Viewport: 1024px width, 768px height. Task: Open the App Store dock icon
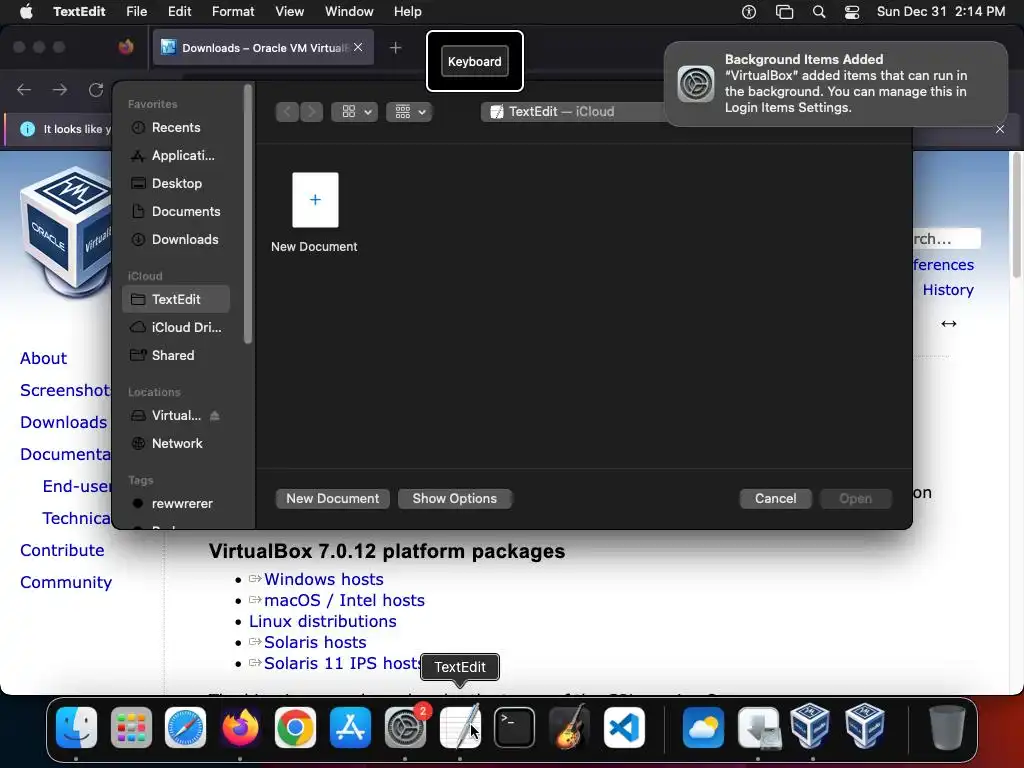point(350,727)
